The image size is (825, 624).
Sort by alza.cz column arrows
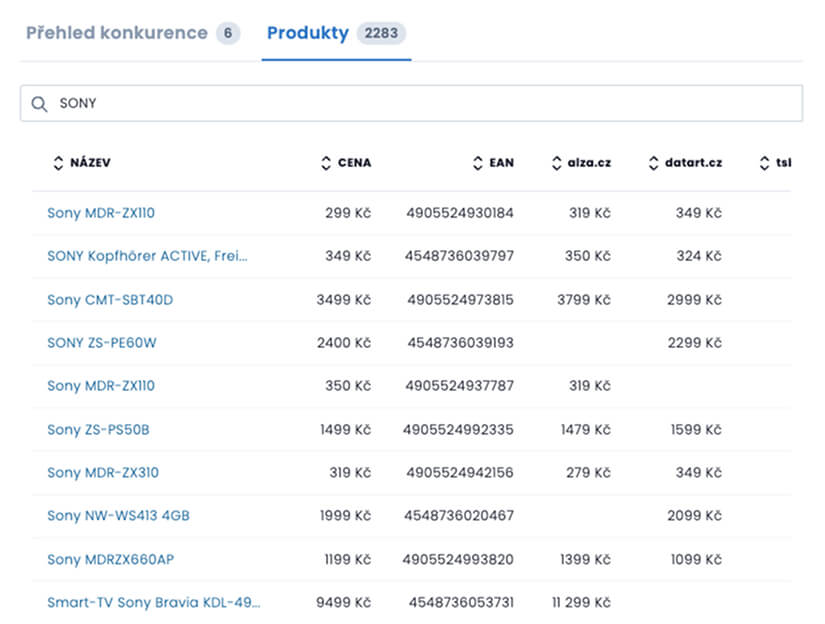(x=557, y=163)
